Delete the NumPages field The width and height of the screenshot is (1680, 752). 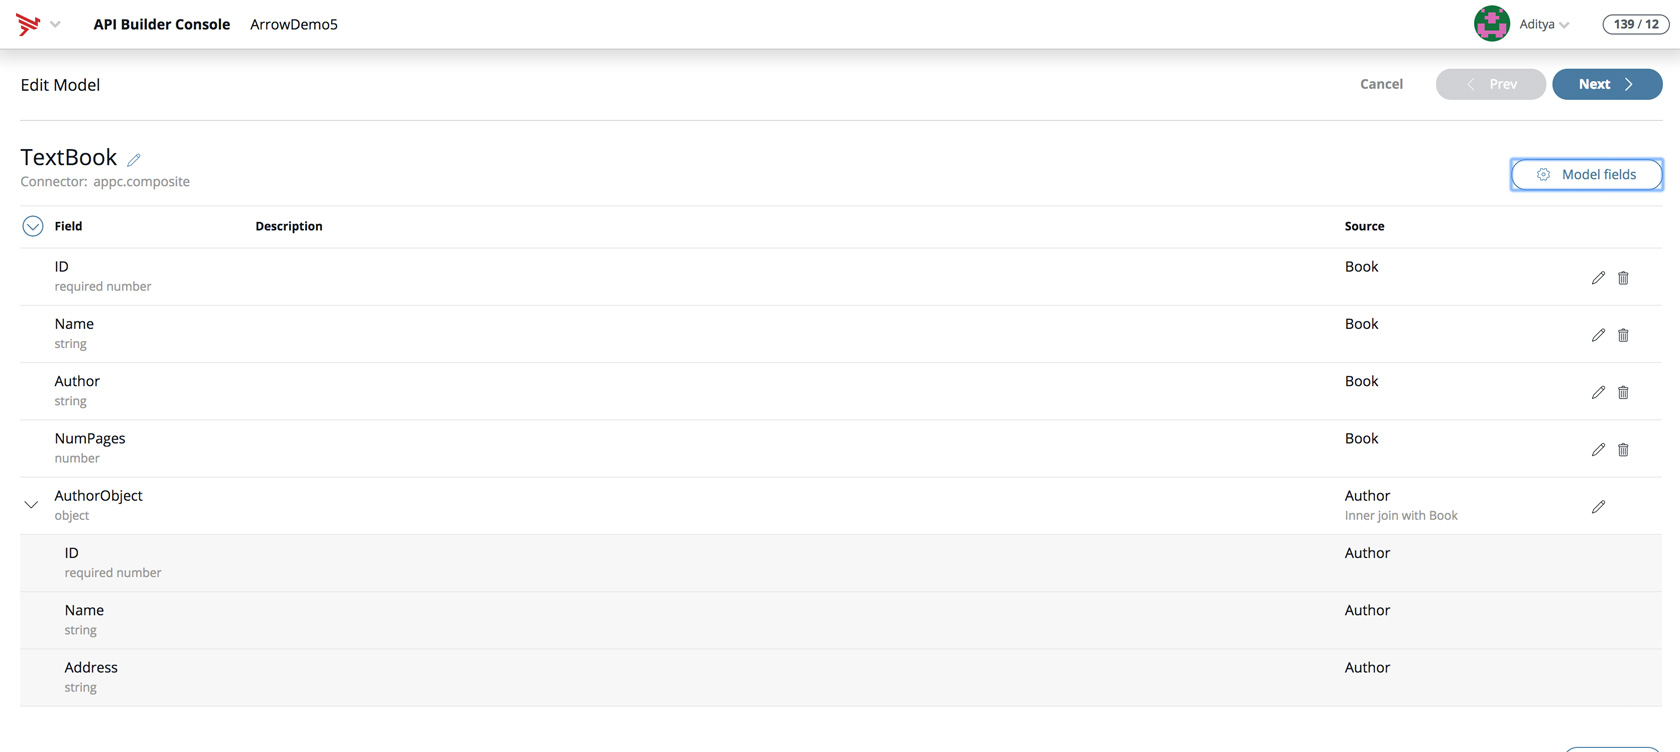(1623, 450)
